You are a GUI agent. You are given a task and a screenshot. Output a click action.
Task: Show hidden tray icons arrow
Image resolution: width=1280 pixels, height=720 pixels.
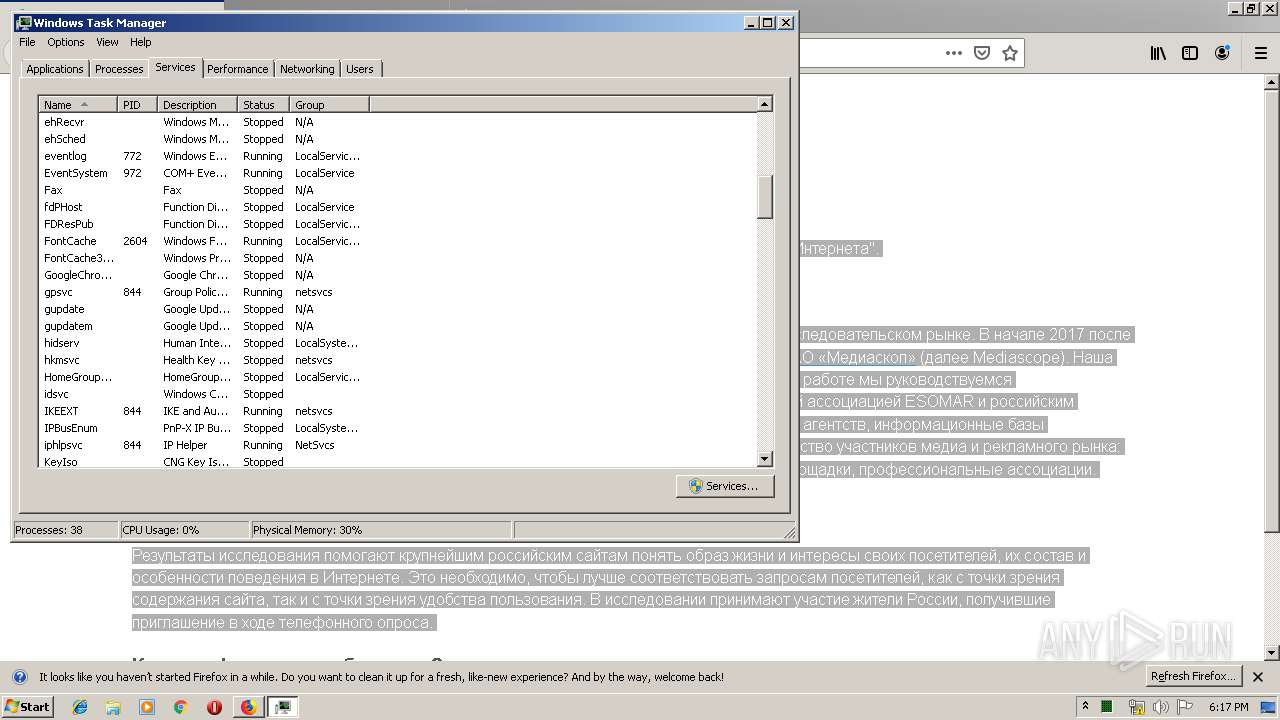click(1085, 707)
